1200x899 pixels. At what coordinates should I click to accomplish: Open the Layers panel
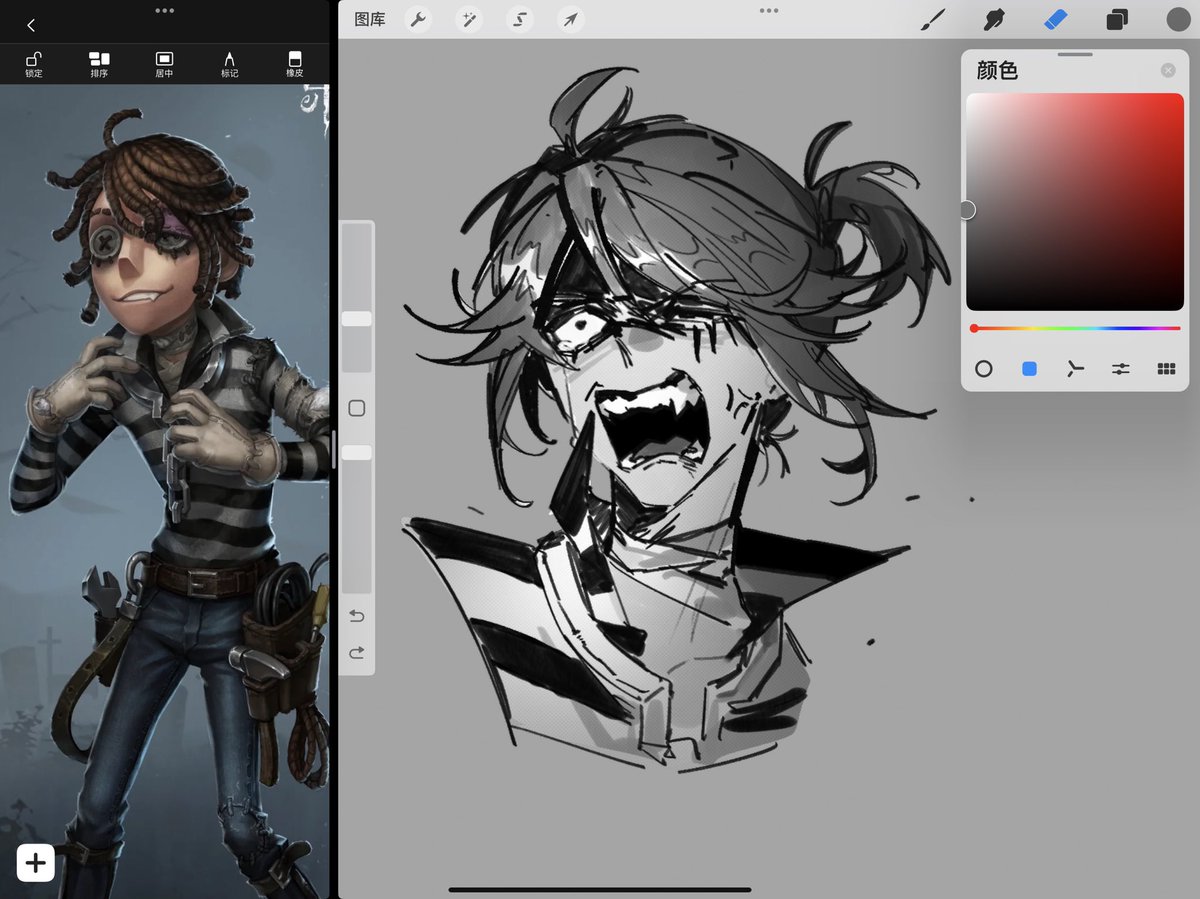point(1117,19)
